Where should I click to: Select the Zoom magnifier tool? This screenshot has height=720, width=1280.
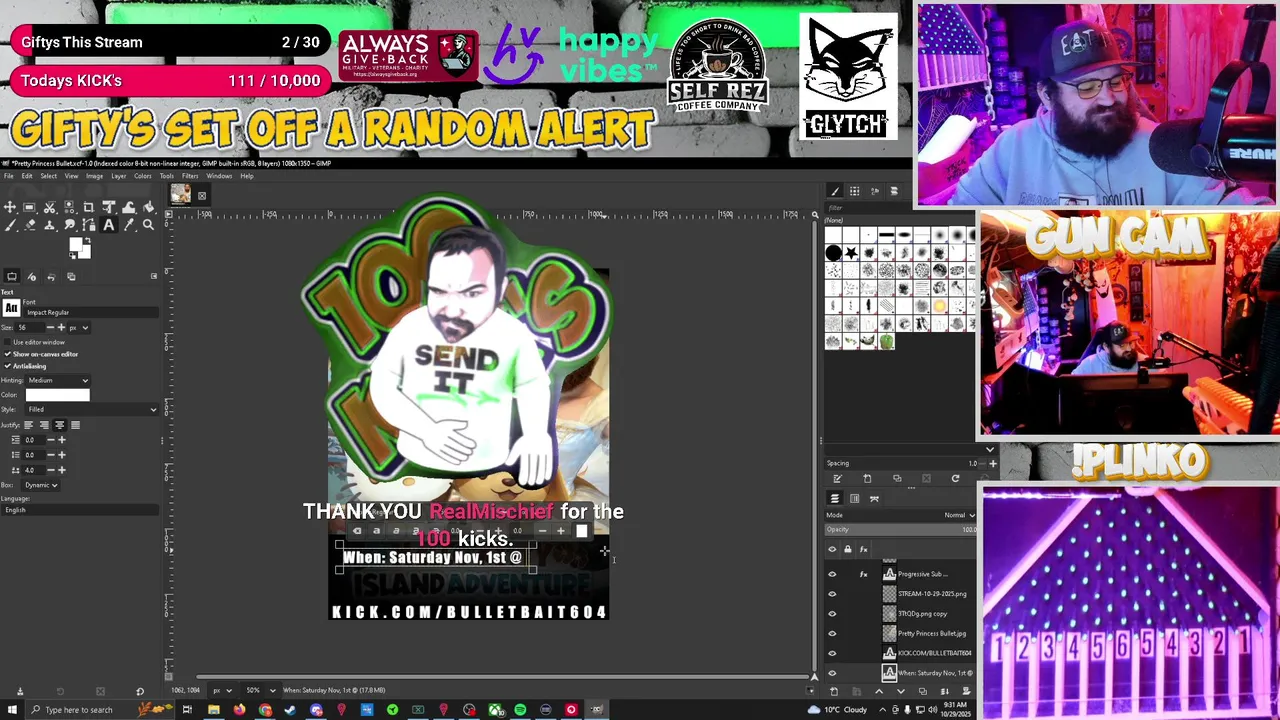coord(148,225)
